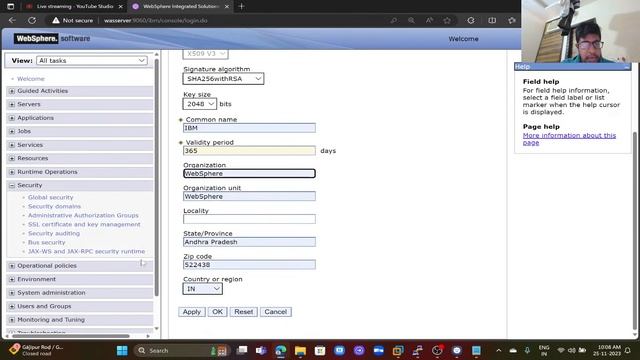The height and width of the screenshot is (360, 640).
Task: Expand the Runtime Operations section
Action: click(x=12, y=172)
